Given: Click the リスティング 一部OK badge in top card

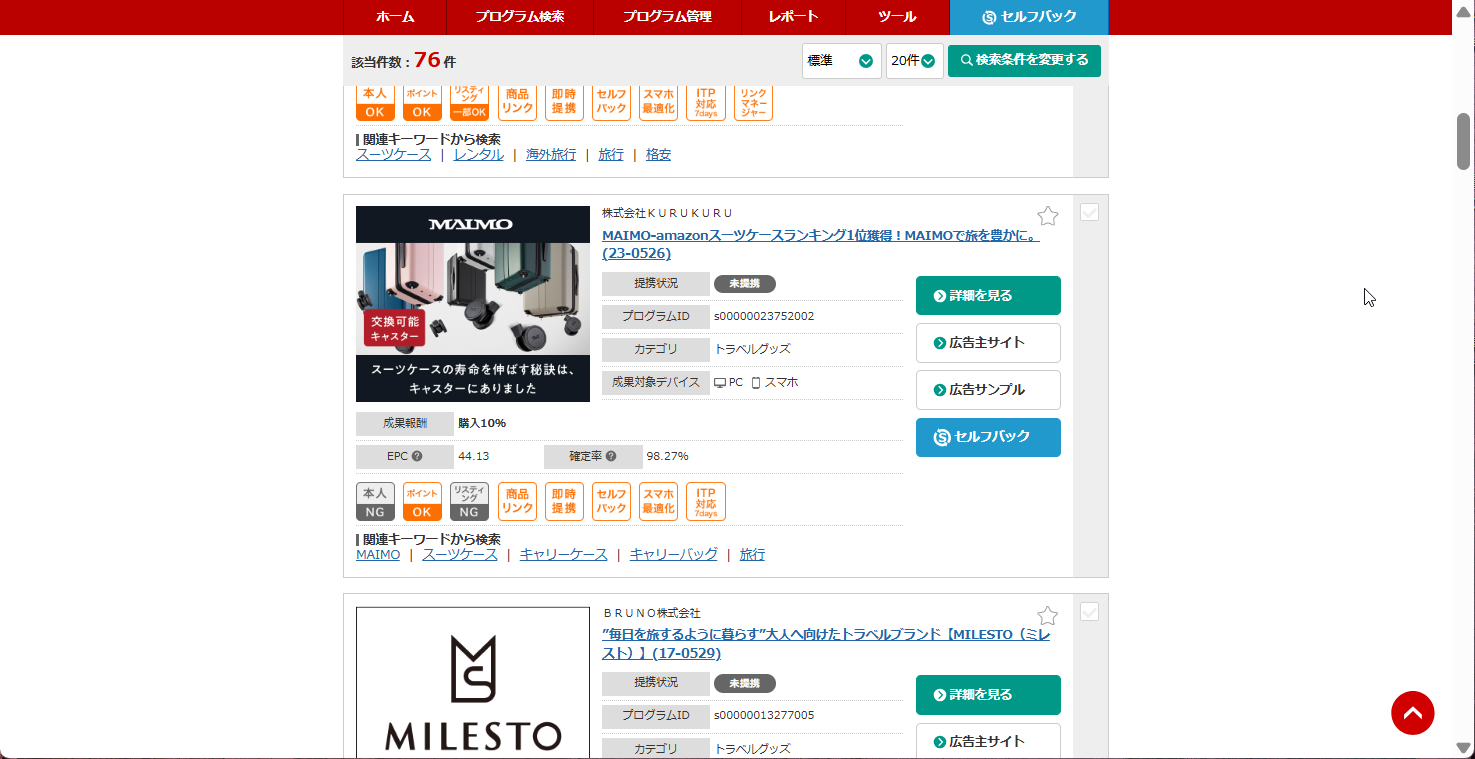Looking at the screenshot, I should [469, 103].
